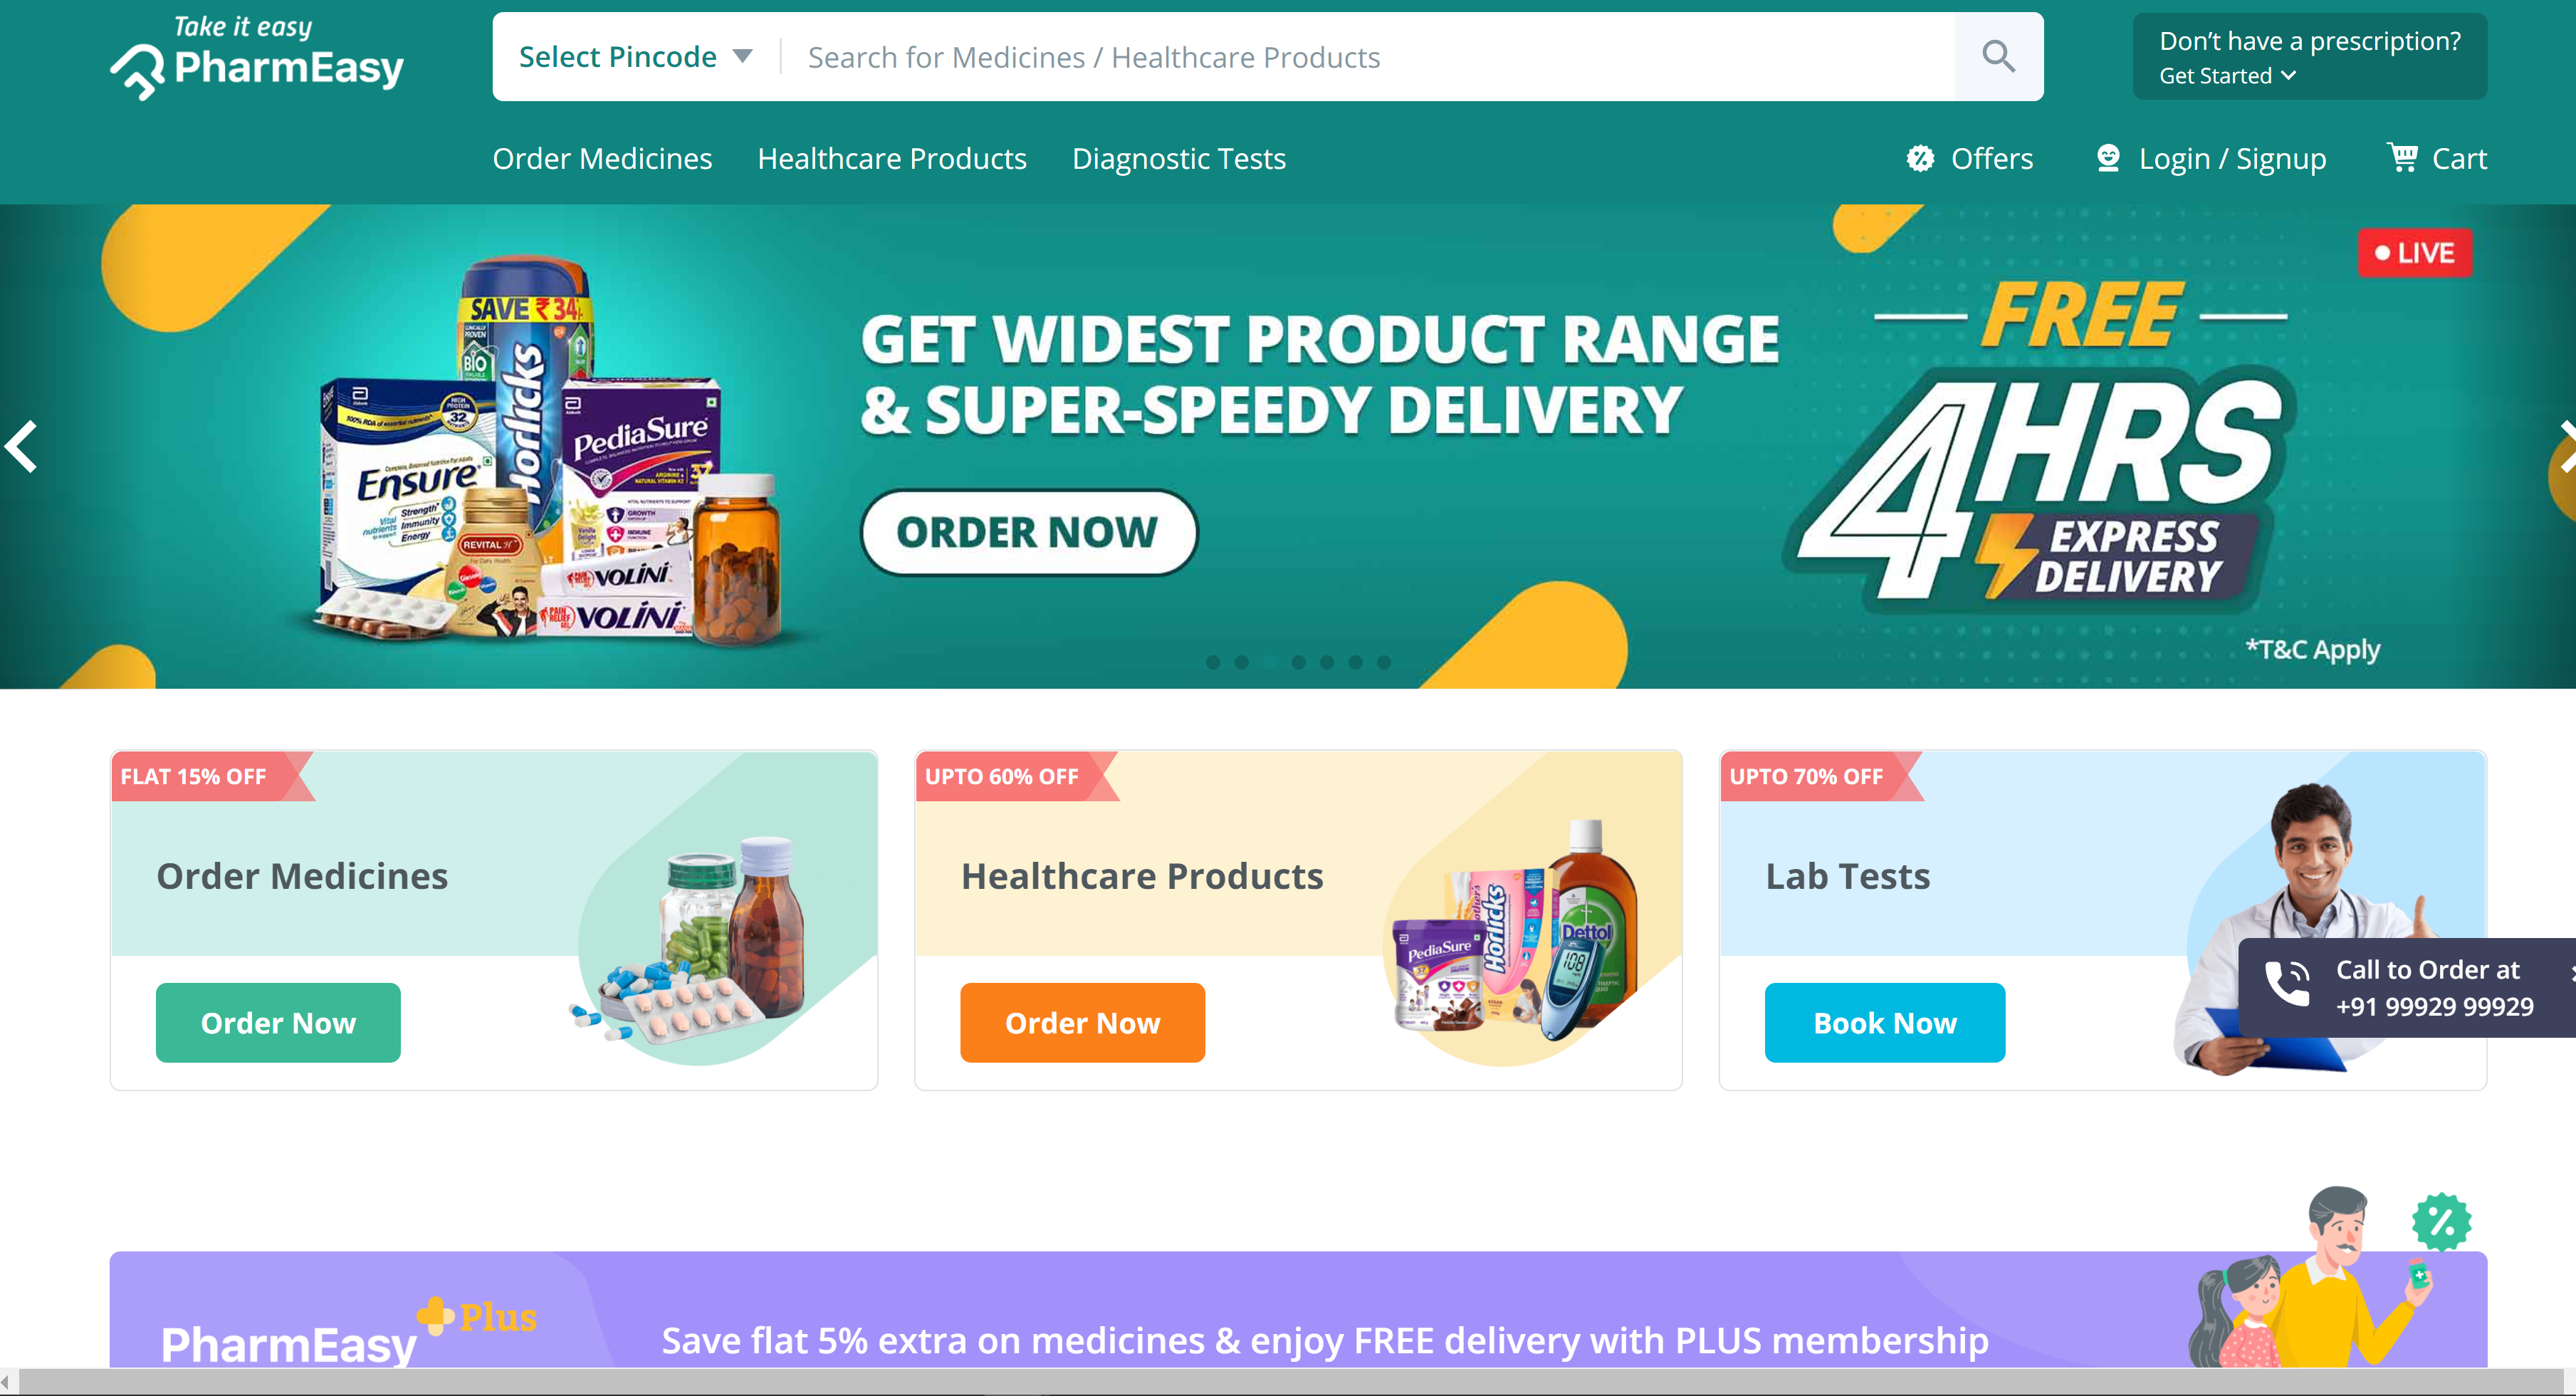Open the Cart icon
This screenshot has width=2576, height=1396.
click(2402, 158)
